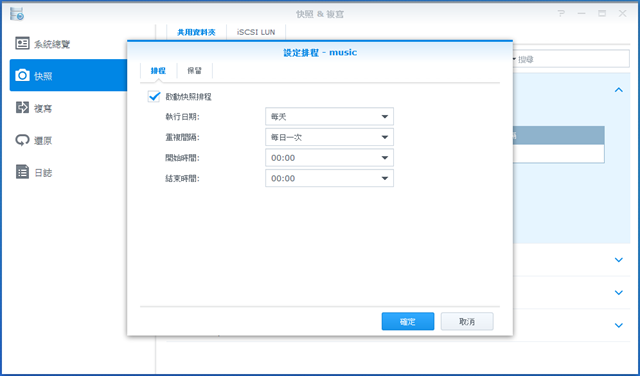Switch to 保留 retention tab
This screenshot has height=376, width=640.
194,71
